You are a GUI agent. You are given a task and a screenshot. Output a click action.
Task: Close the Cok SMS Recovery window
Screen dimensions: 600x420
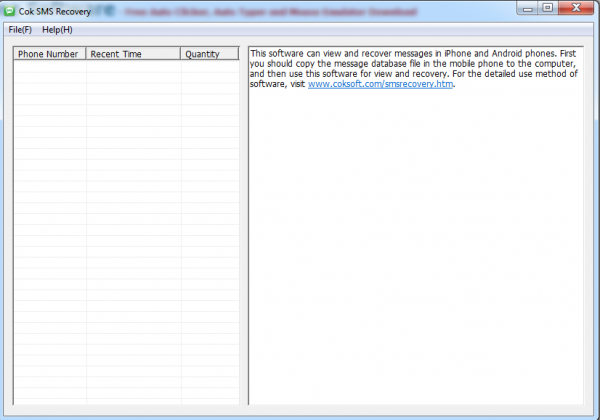[576, 8]
